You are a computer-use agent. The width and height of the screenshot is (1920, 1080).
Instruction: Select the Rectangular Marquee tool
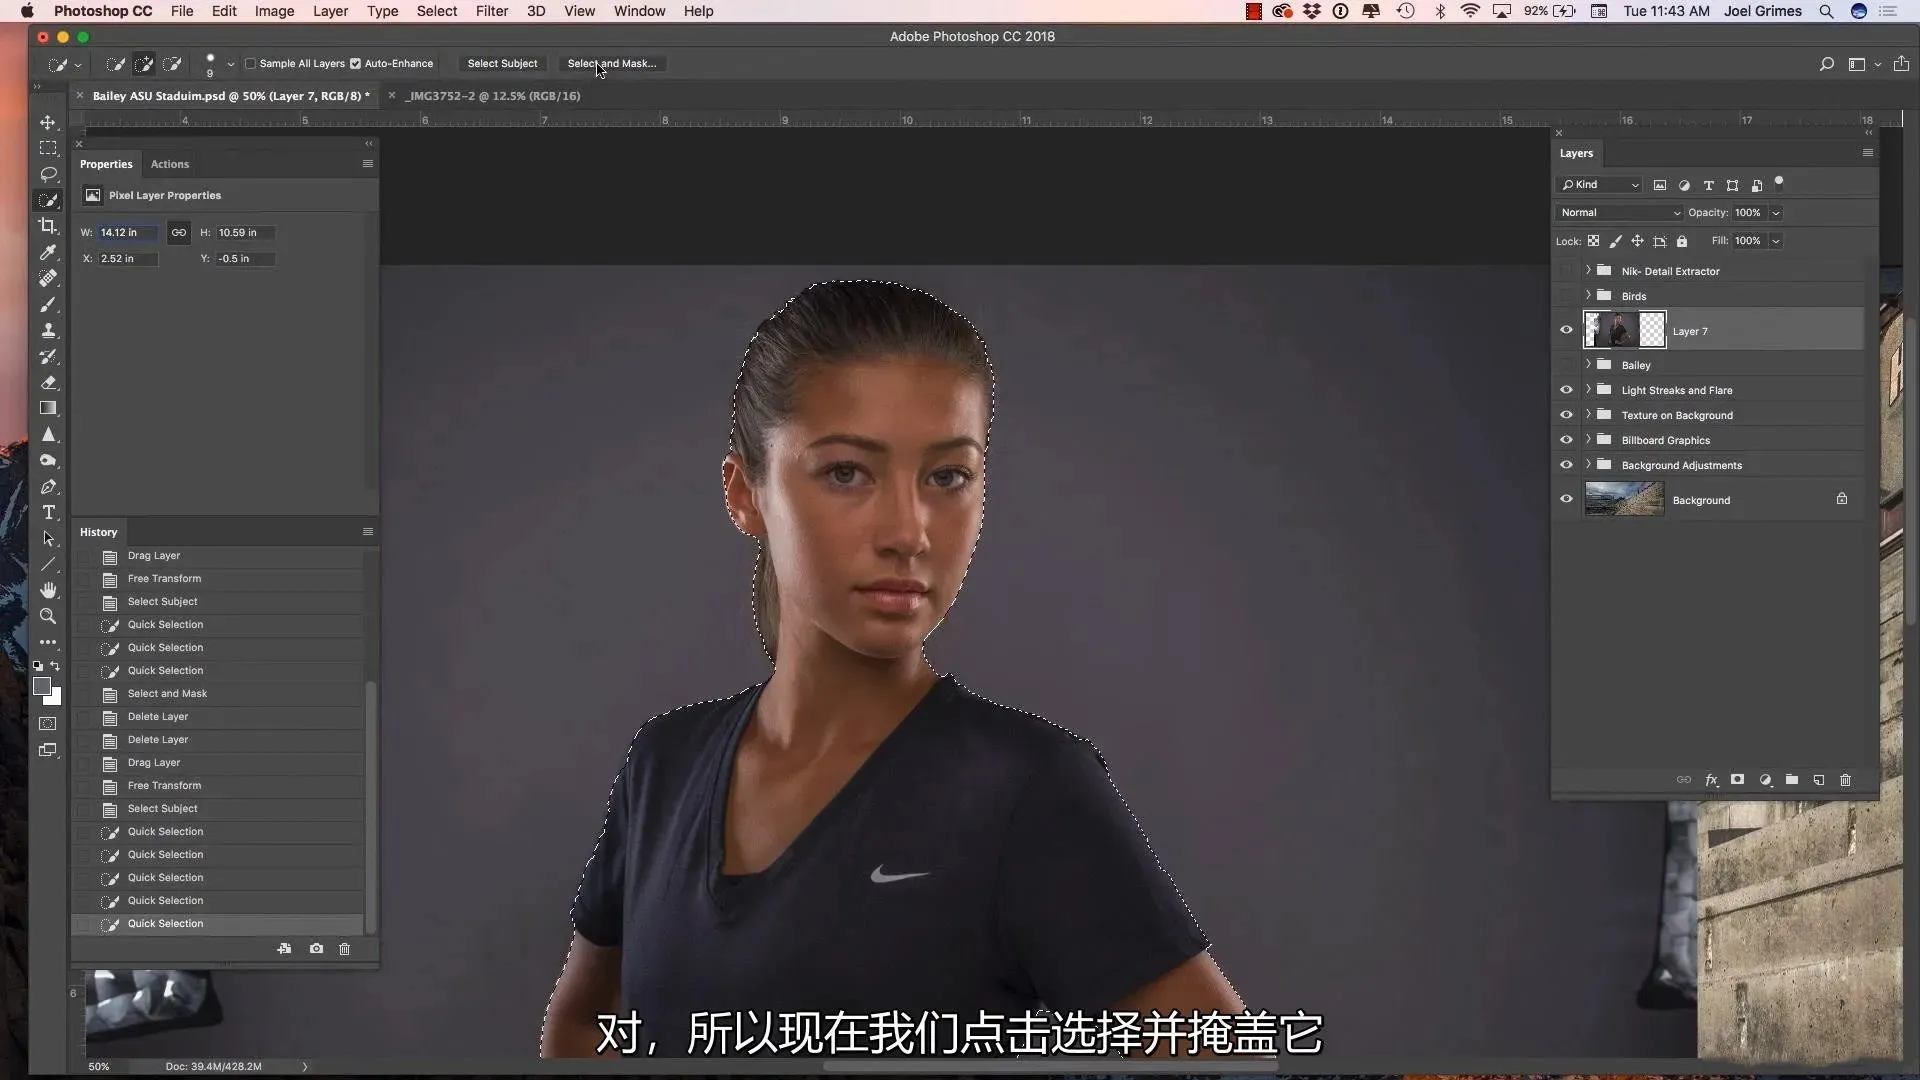(48, 148)
